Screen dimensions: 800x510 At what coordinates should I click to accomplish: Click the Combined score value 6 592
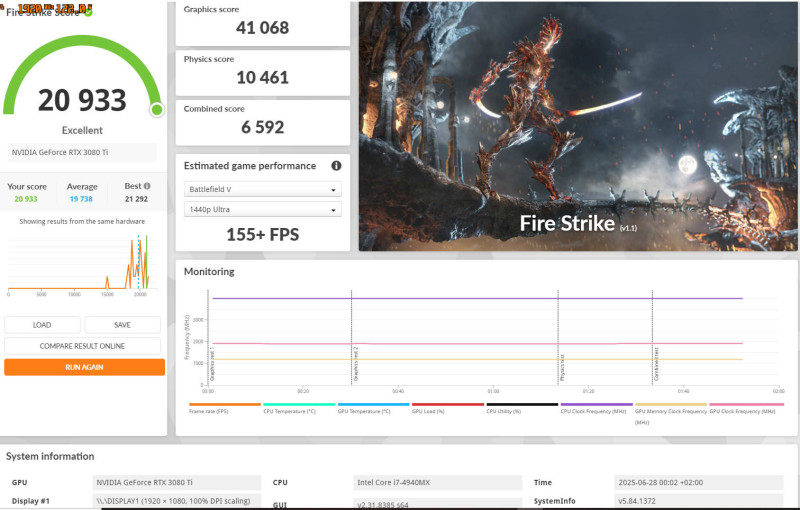pos(262,127)
